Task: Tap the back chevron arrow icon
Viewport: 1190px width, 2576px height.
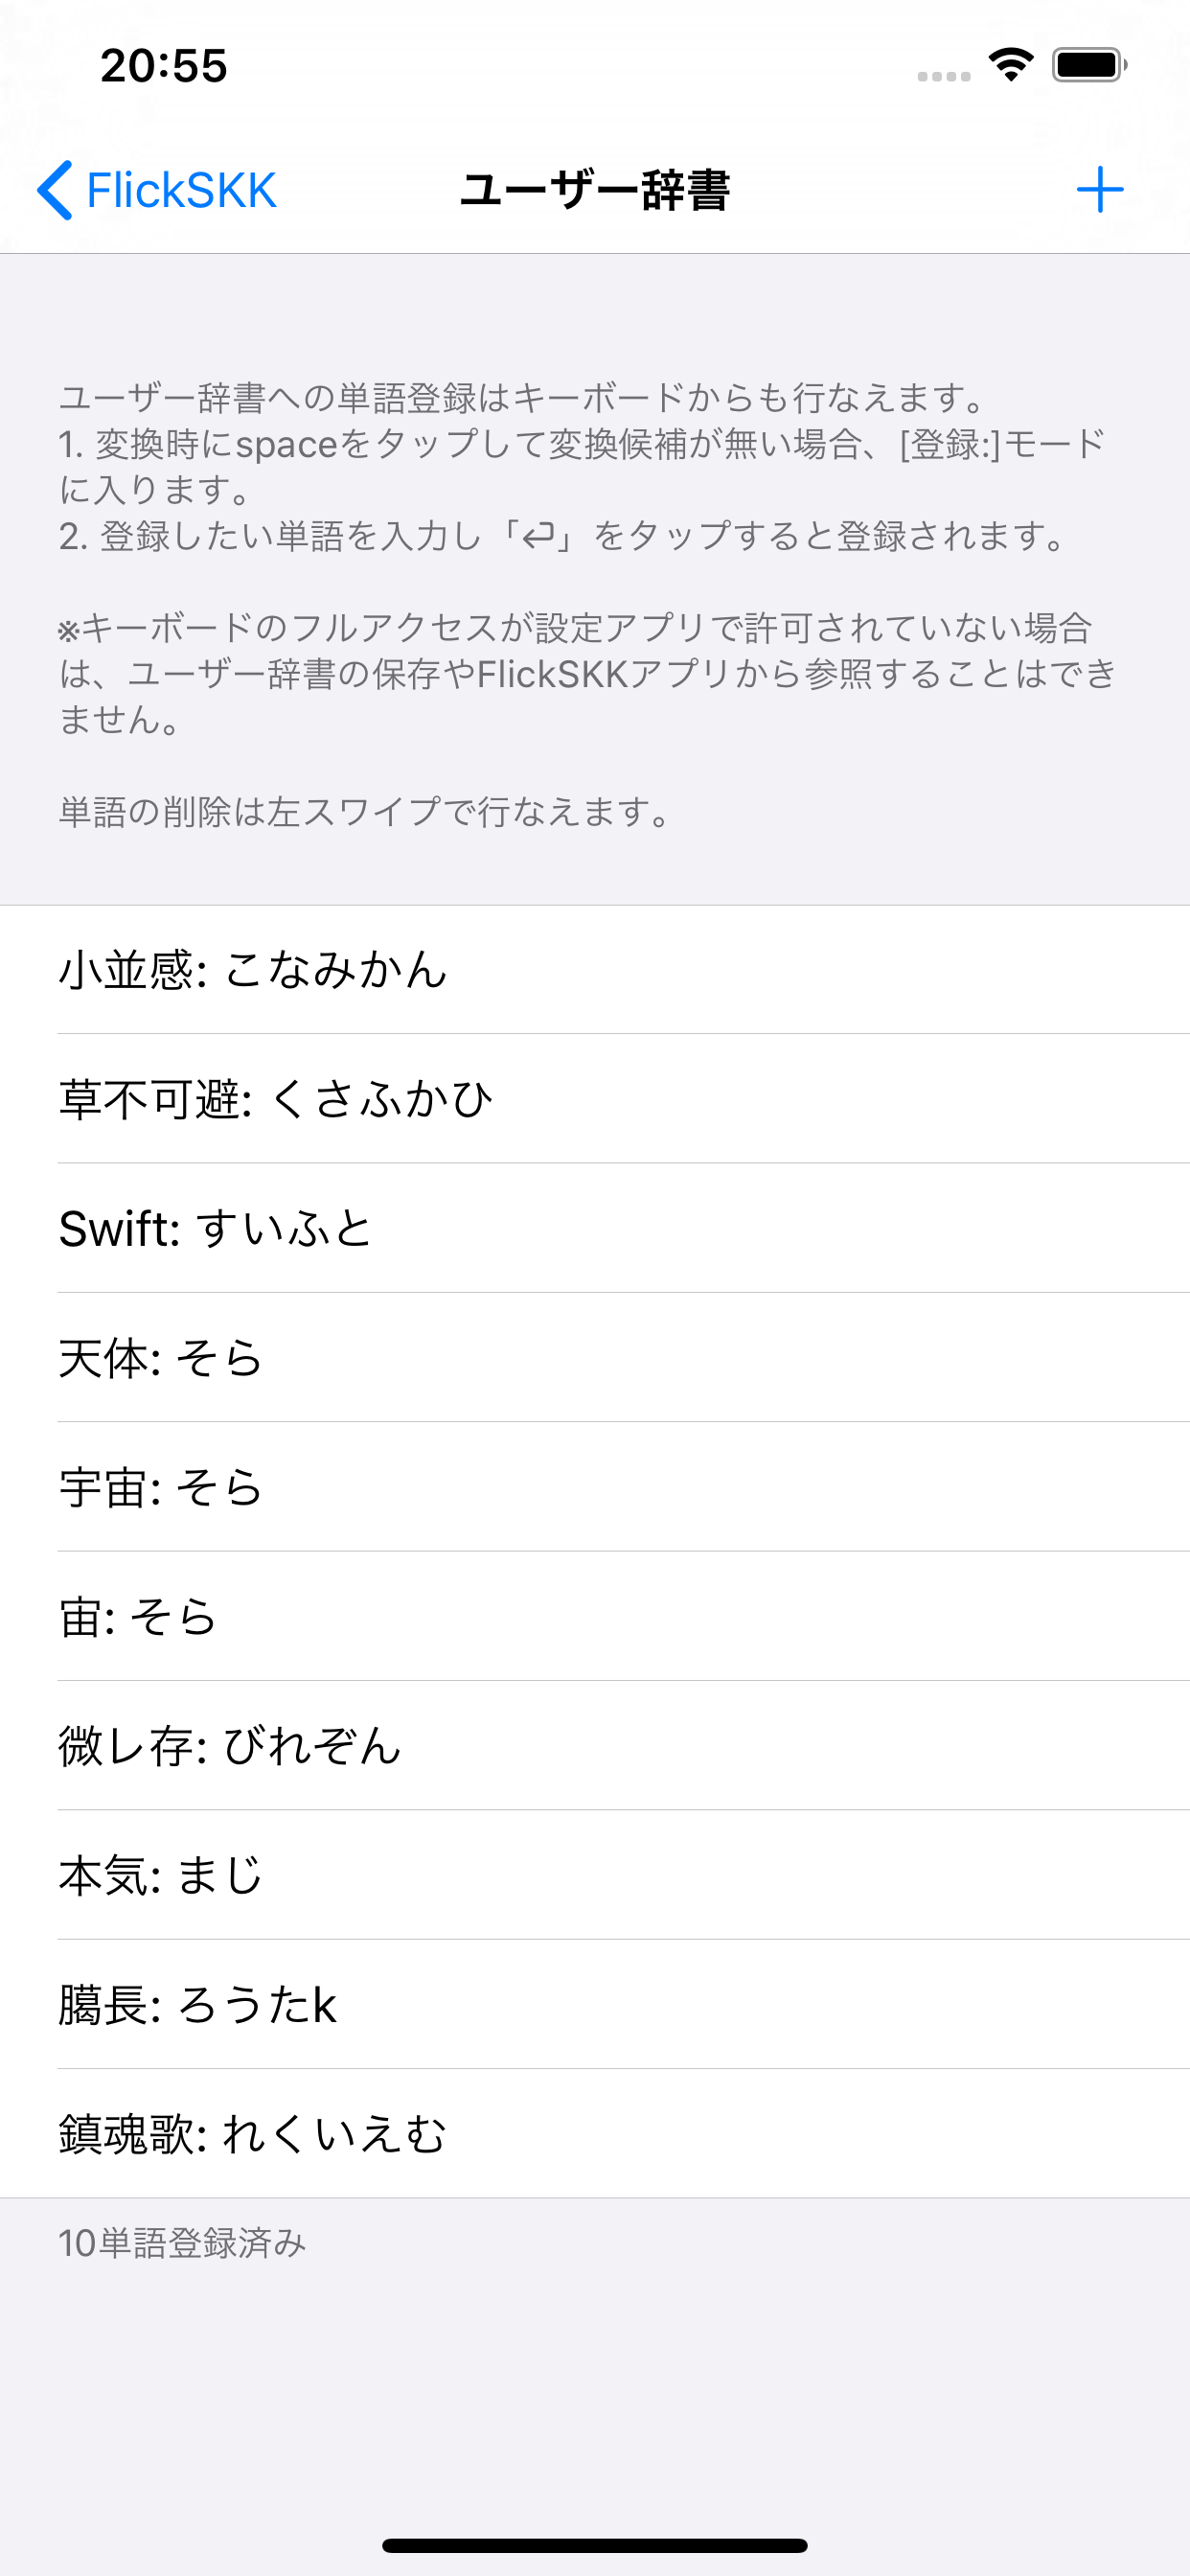Action: point(55,190)
